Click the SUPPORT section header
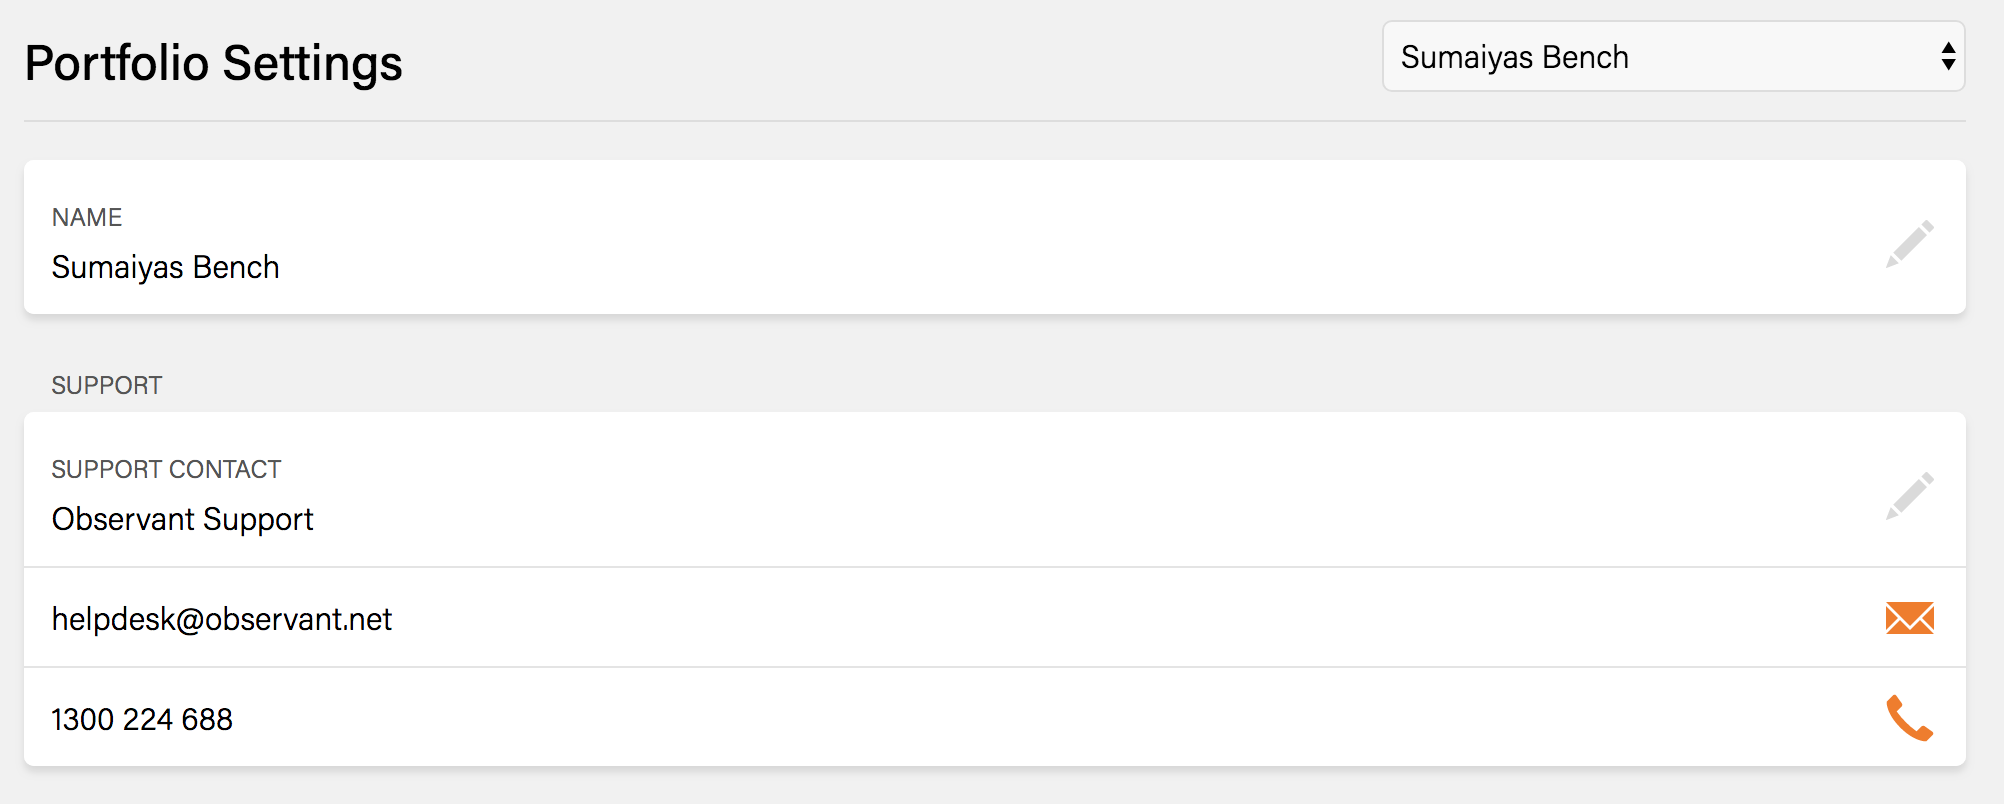The width and height of the screenshot is (2004, 804). [107, 385]
